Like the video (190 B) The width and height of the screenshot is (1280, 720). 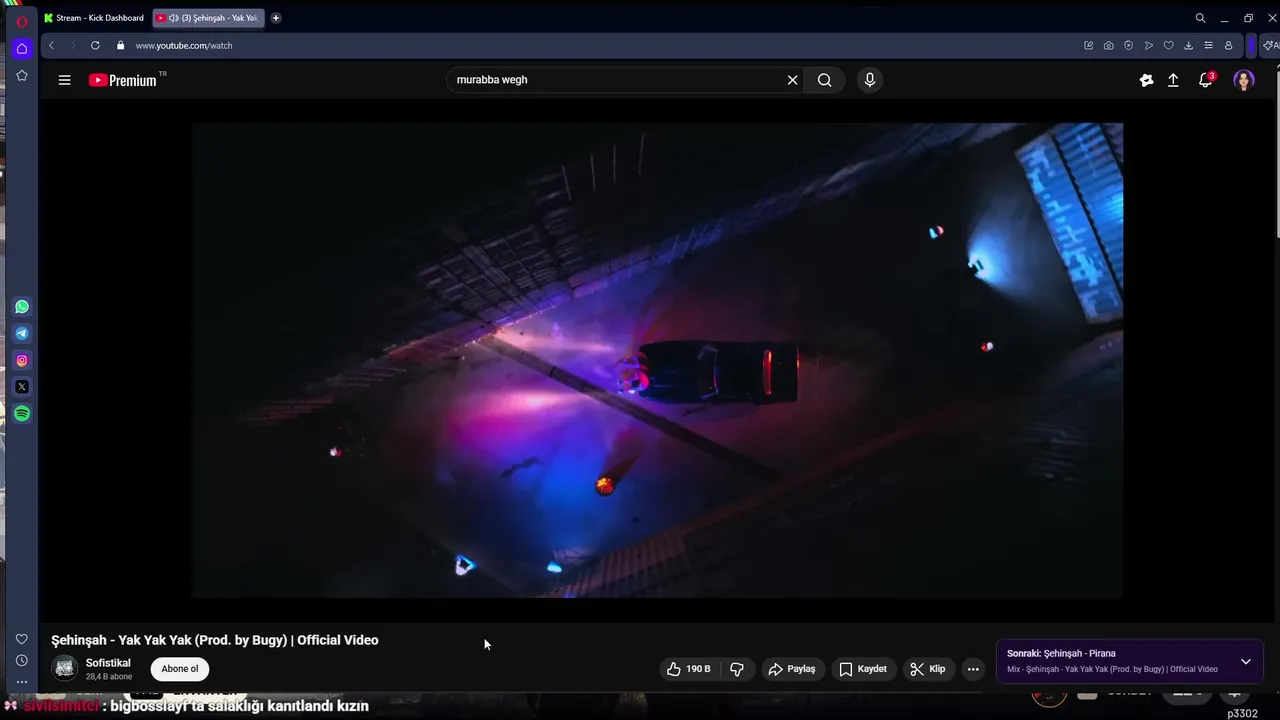click(690, 669)
